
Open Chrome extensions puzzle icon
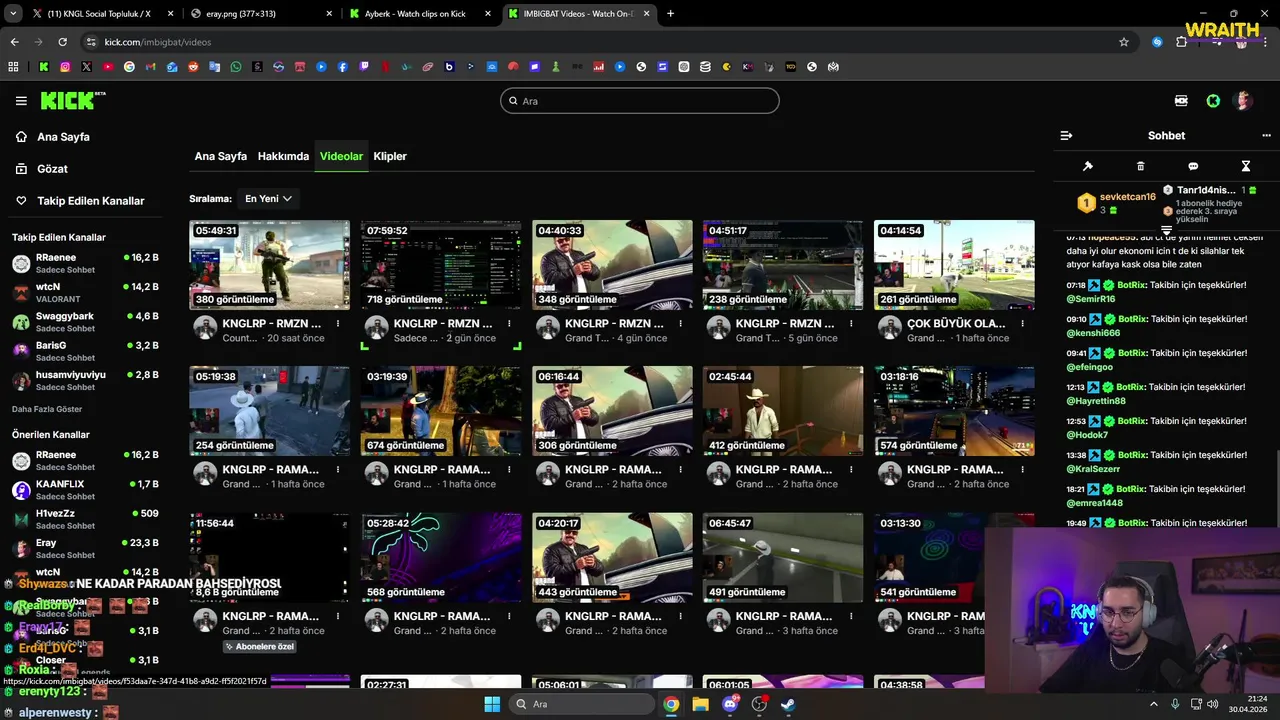[x=1181, y=42]
